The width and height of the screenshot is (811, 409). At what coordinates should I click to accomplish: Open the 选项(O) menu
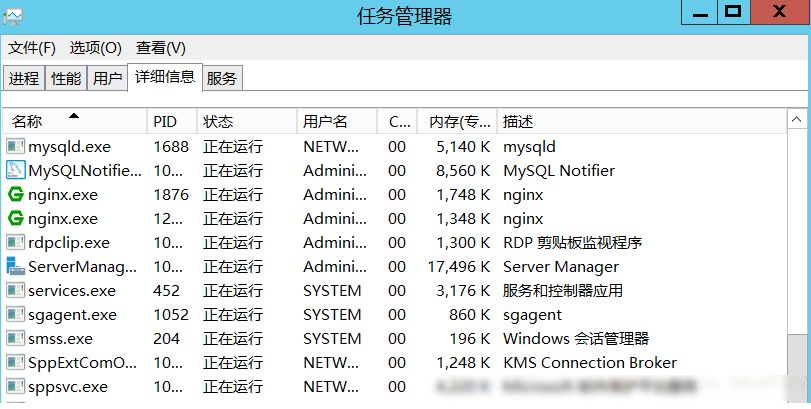96,48
